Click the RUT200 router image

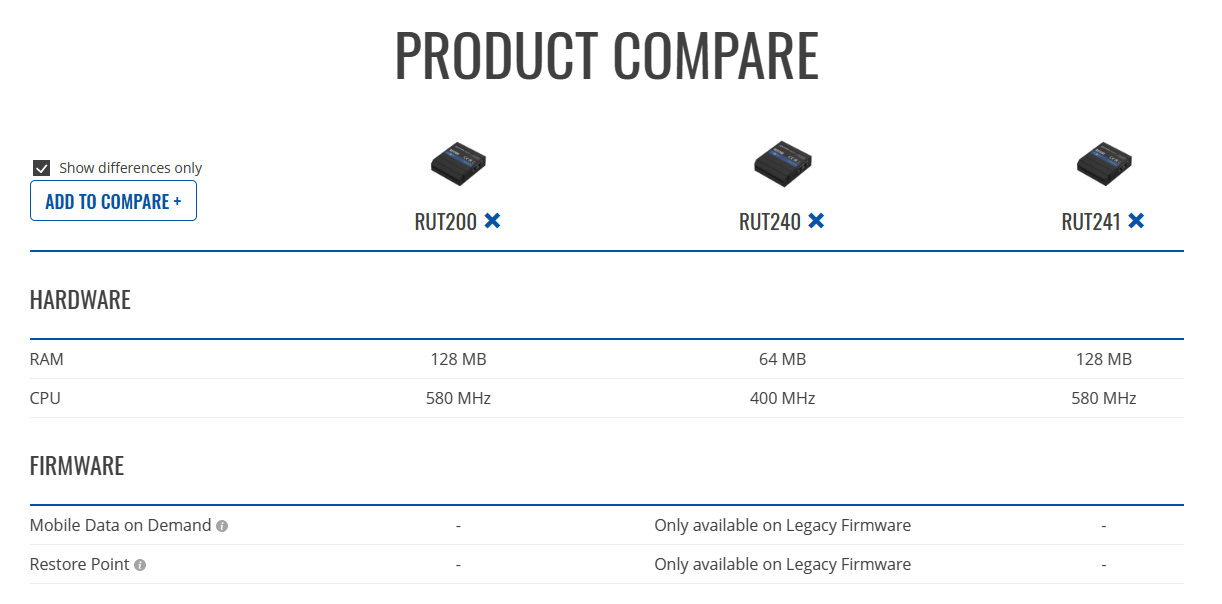[458, 162]
